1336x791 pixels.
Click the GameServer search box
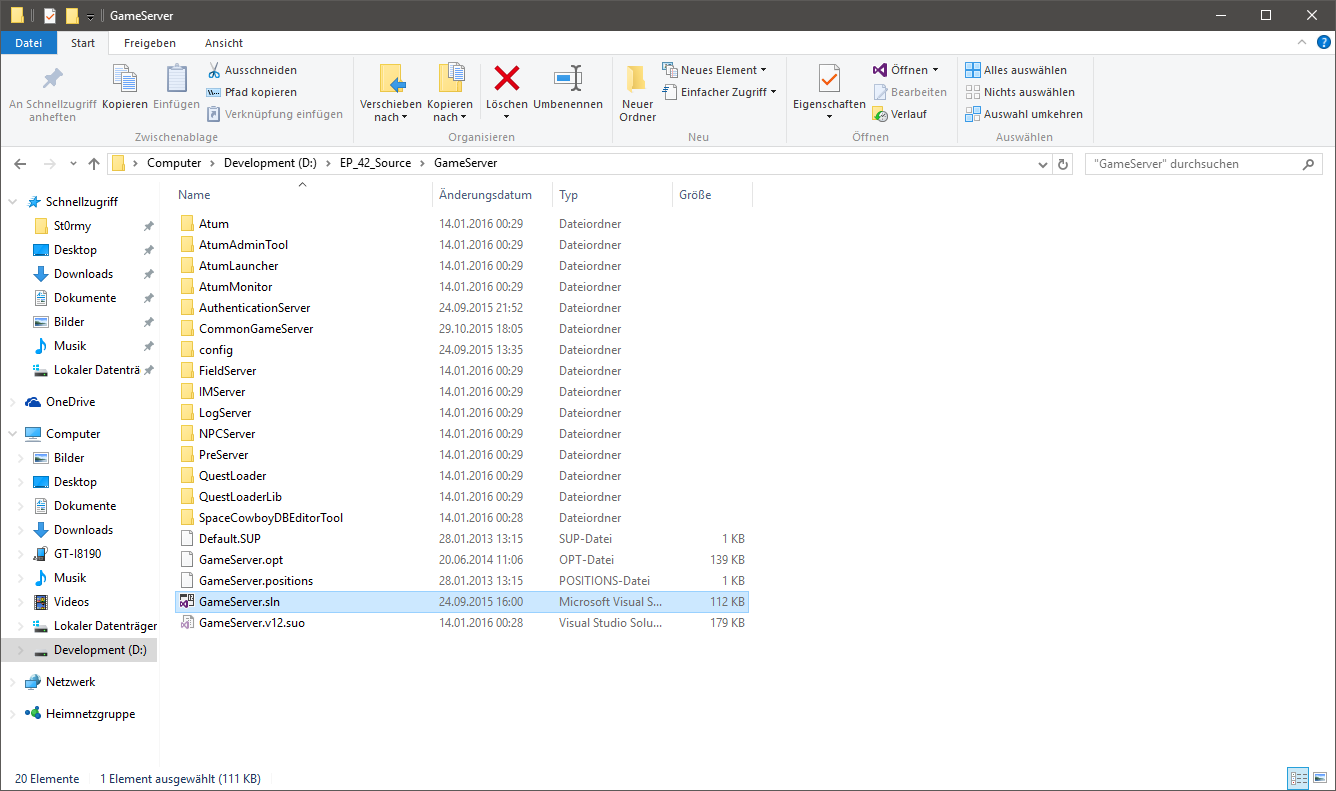coord(1203,163)
